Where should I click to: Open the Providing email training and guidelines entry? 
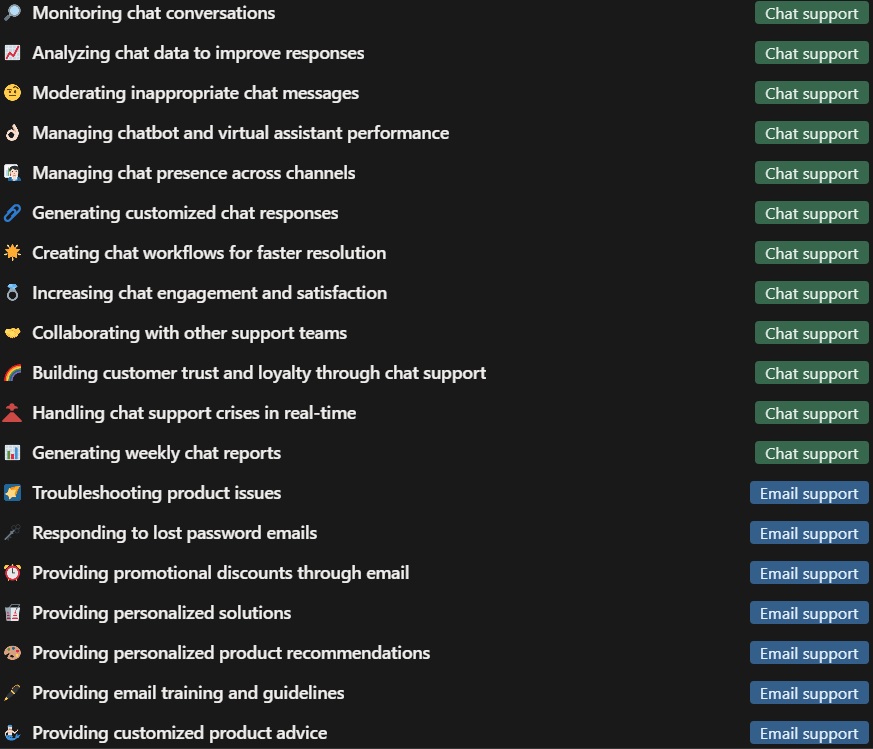188,693
